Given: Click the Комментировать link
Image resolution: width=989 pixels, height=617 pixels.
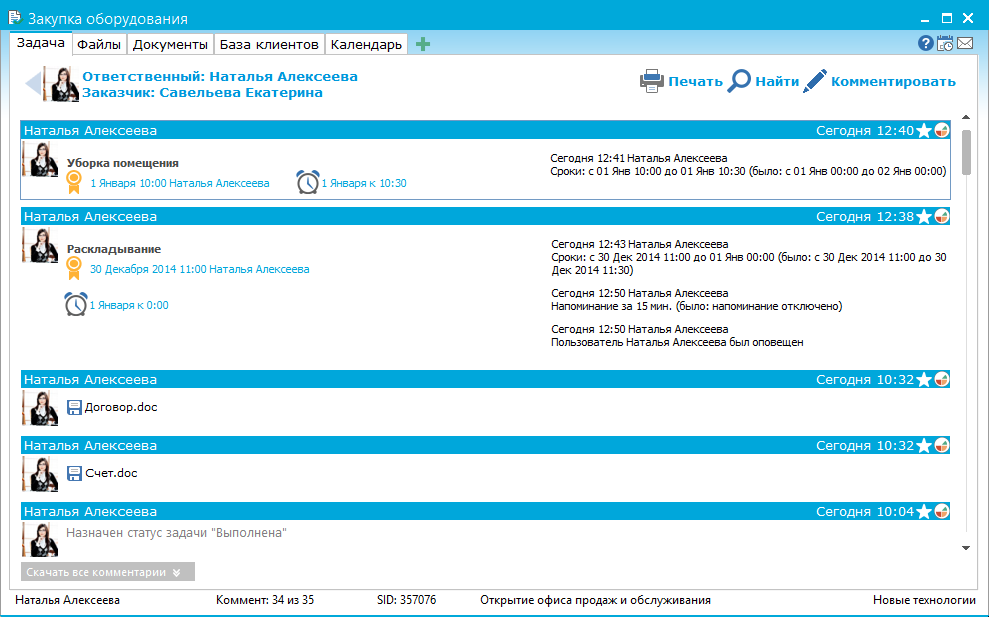Looking at the screenshot, I should point(893,81).
